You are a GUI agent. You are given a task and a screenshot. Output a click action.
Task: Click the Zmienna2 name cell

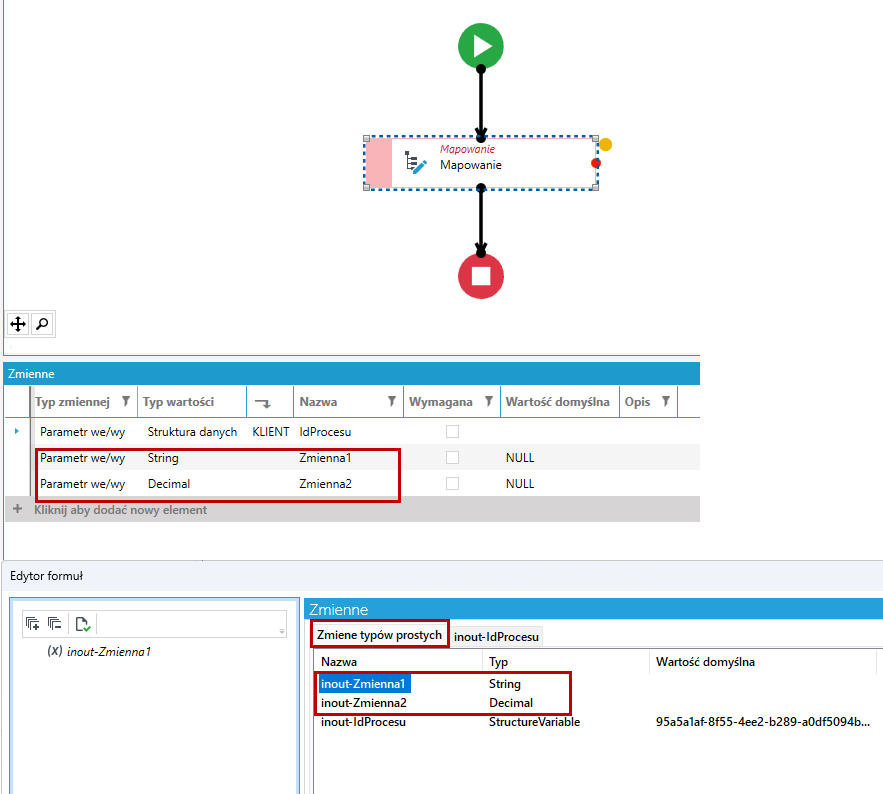325,484
